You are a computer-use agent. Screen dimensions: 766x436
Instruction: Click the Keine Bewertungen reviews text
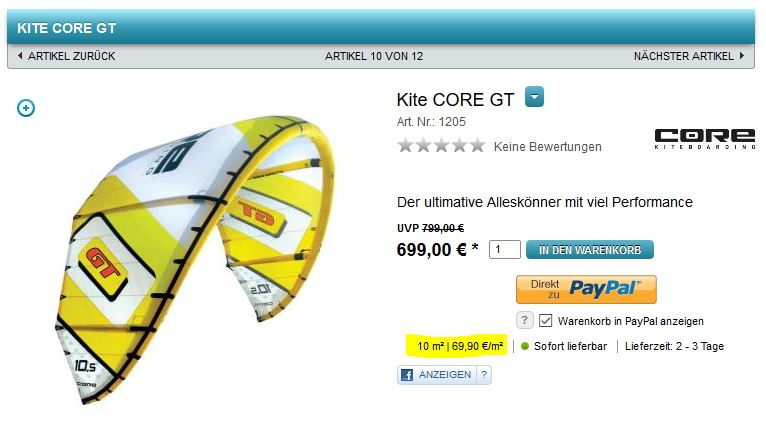pos(548,147)
